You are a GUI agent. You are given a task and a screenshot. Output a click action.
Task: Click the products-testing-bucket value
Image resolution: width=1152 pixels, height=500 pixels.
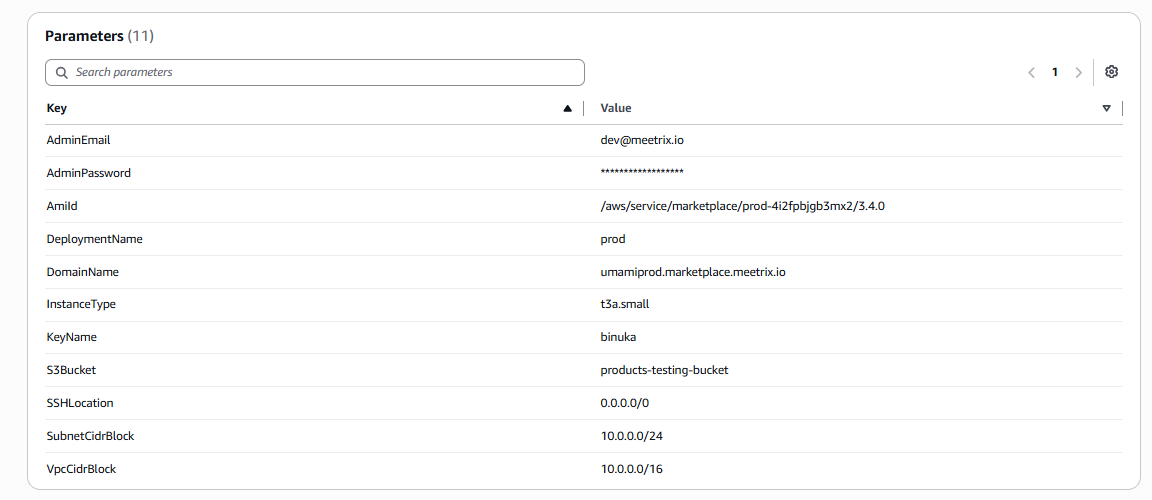[x=664, y=370]
